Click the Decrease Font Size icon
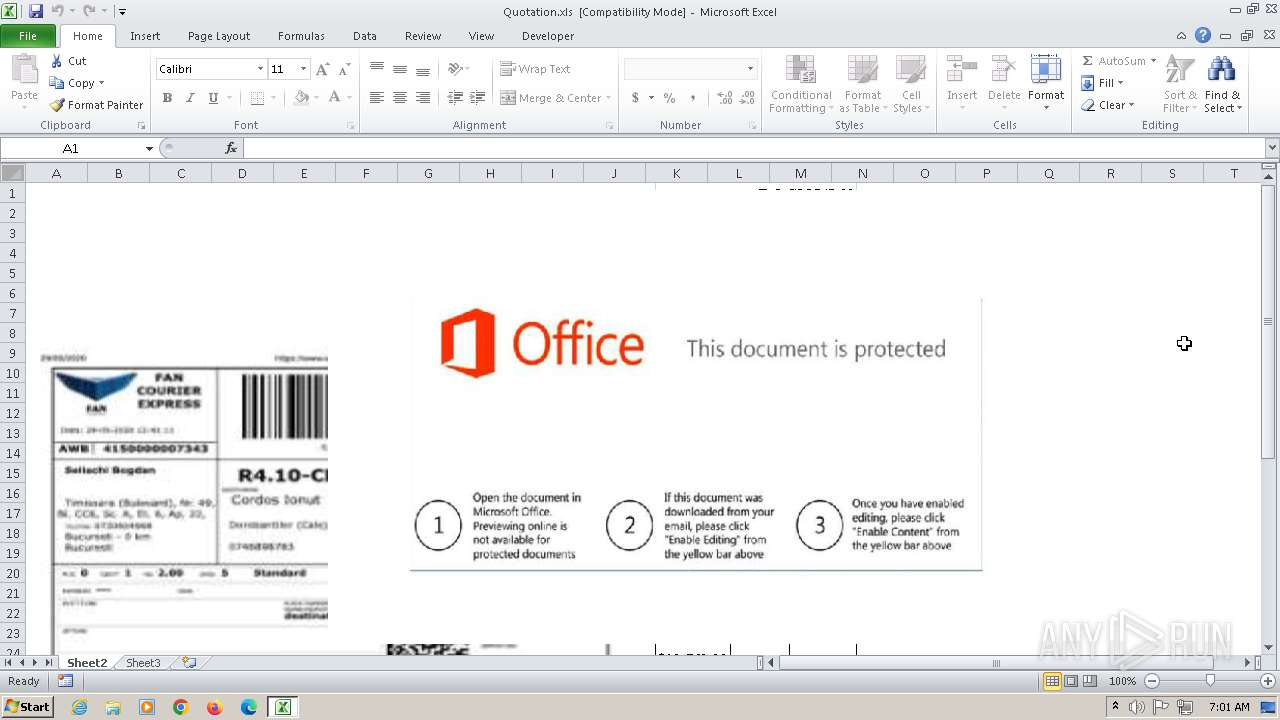 coord(345,69)
